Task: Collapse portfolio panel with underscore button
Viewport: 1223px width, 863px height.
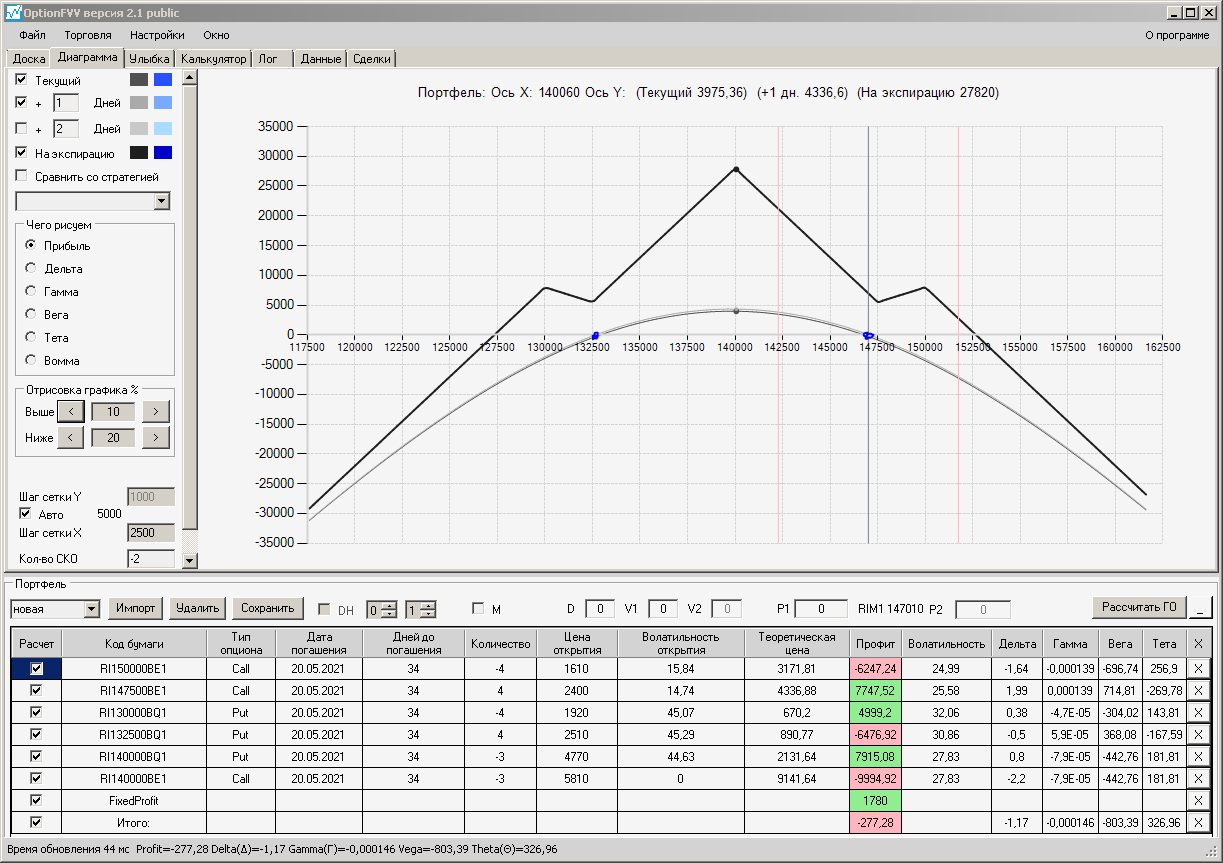Action: (1200, 608)
